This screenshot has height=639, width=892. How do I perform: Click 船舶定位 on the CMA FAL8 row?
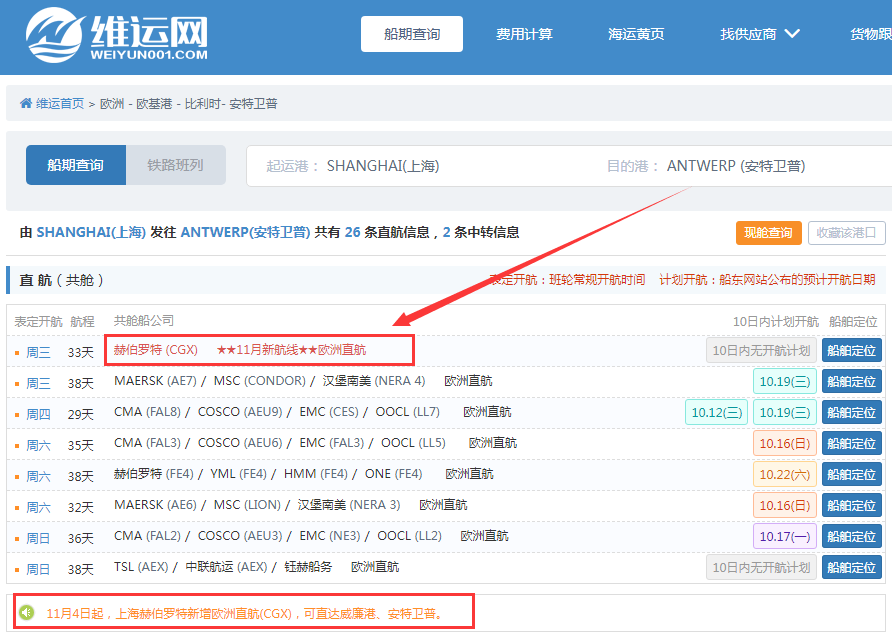tap(851, 412)
